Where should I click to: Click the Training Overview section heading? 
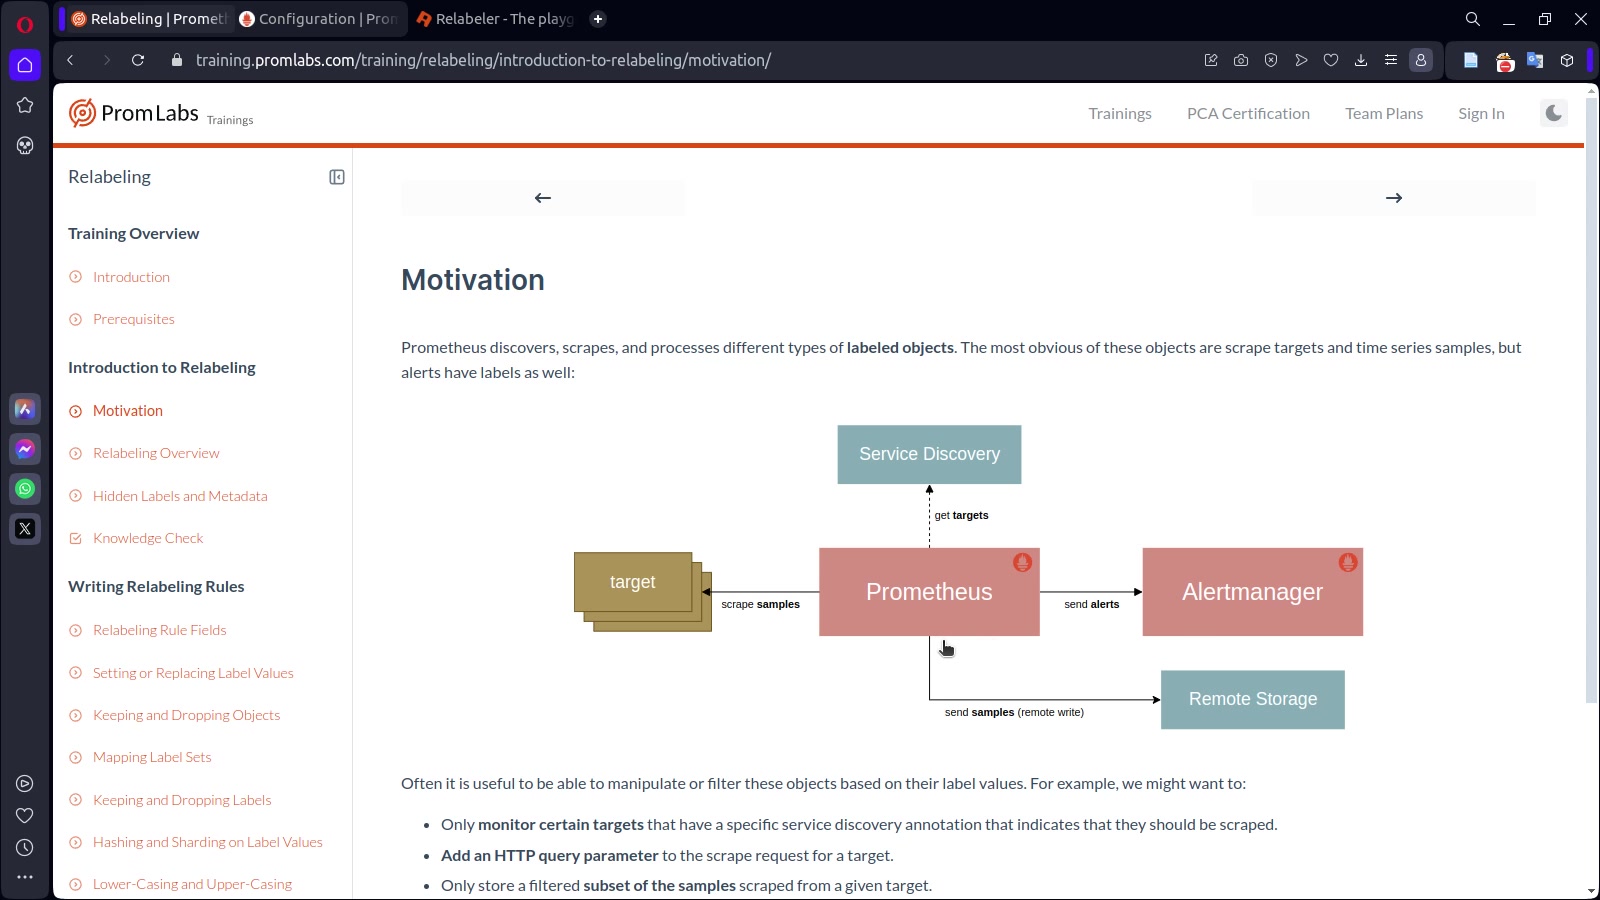pos(134,234)
